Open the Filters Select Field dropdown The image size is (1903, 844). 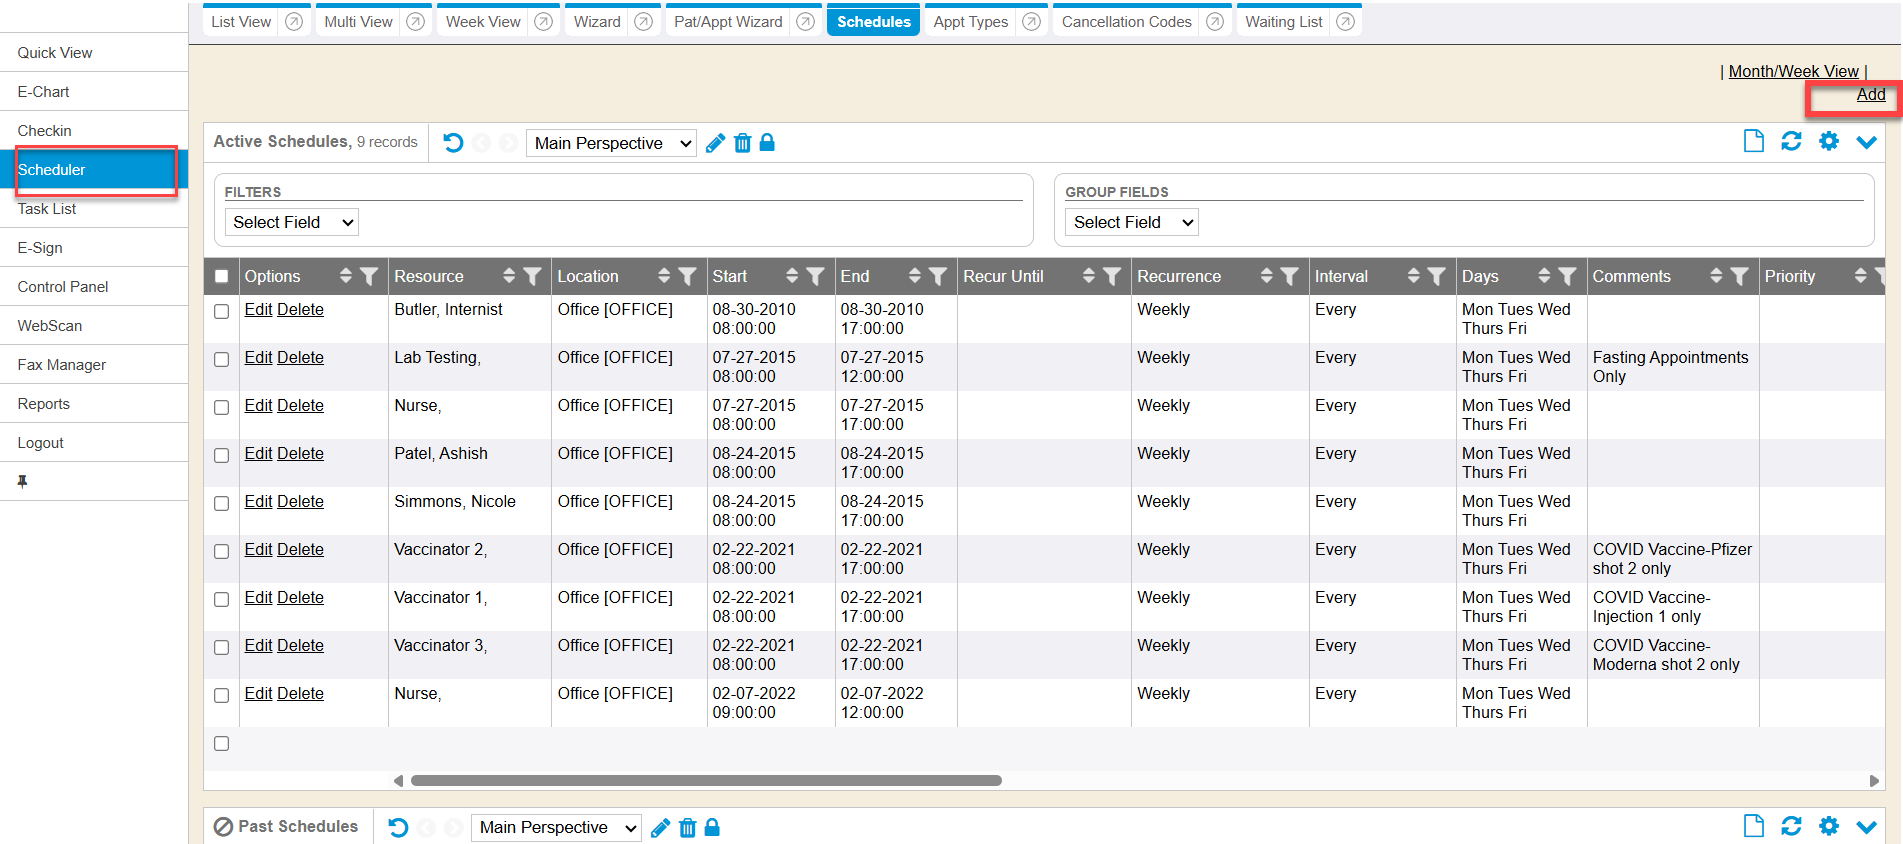pos(292,222)
